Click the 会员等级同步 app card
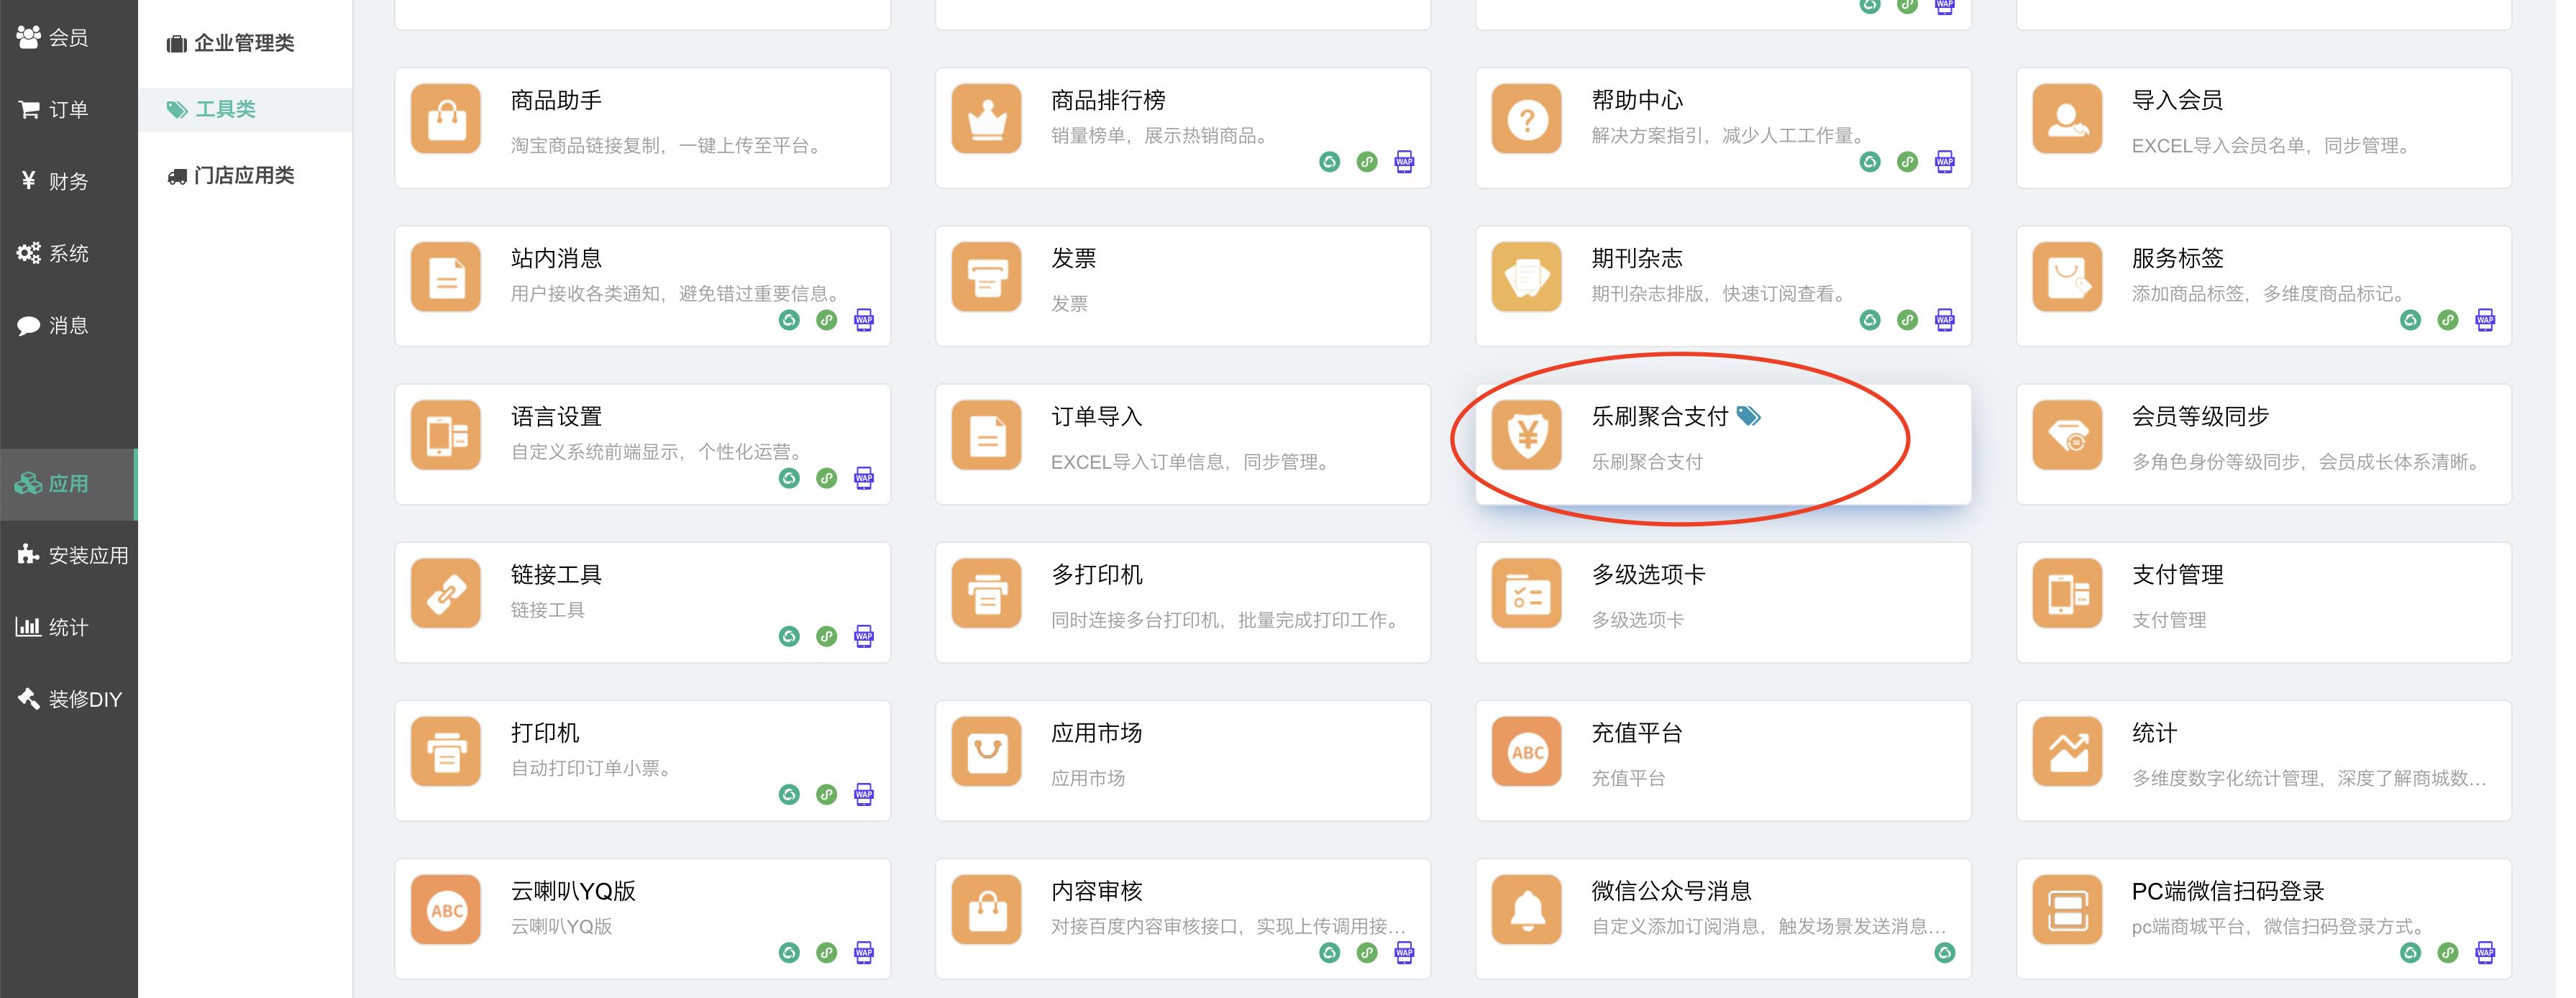The width and height of the screenshot is (2576, 998). pos(2263,445)
